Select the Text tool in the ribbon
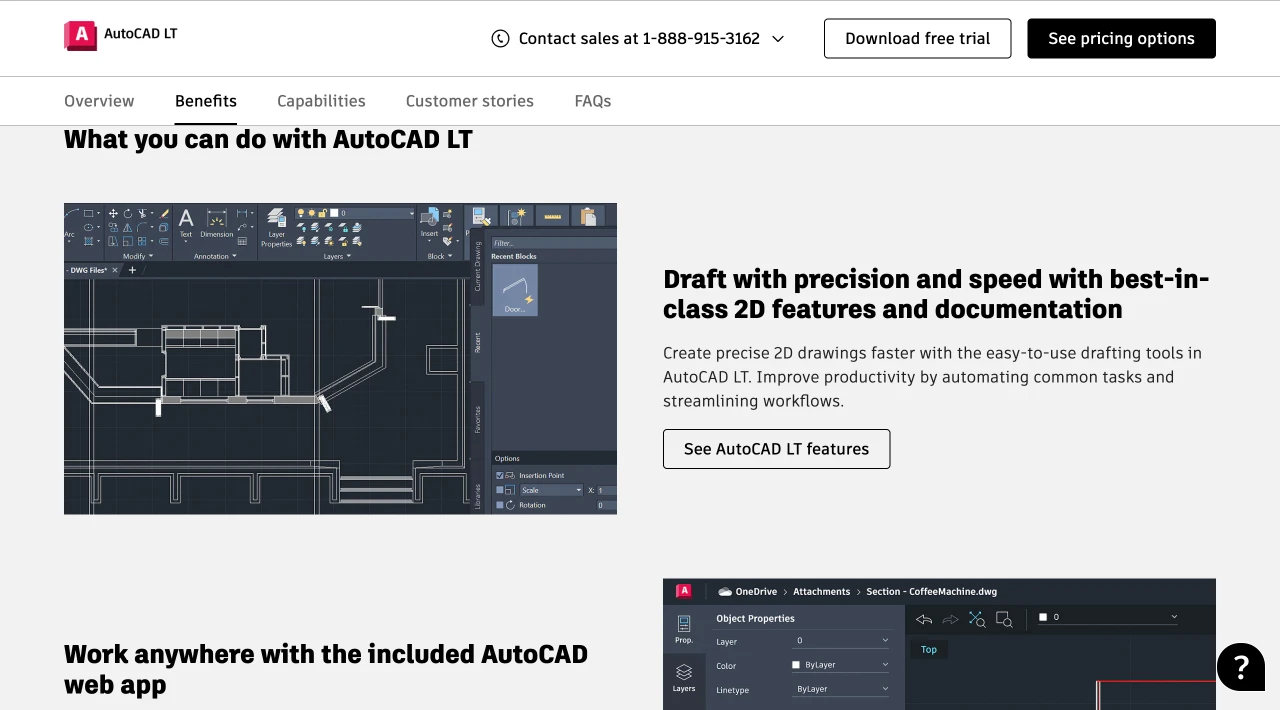1280x710 pixels. 186,220
